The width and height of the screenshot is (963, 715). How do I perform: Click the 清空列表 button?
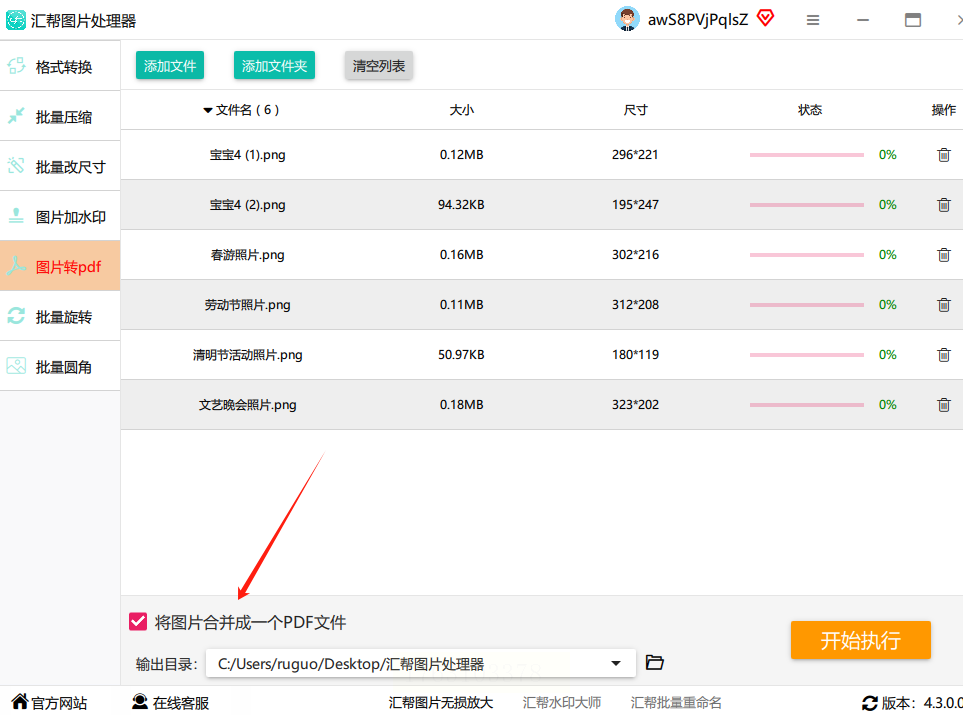[378, 66]
